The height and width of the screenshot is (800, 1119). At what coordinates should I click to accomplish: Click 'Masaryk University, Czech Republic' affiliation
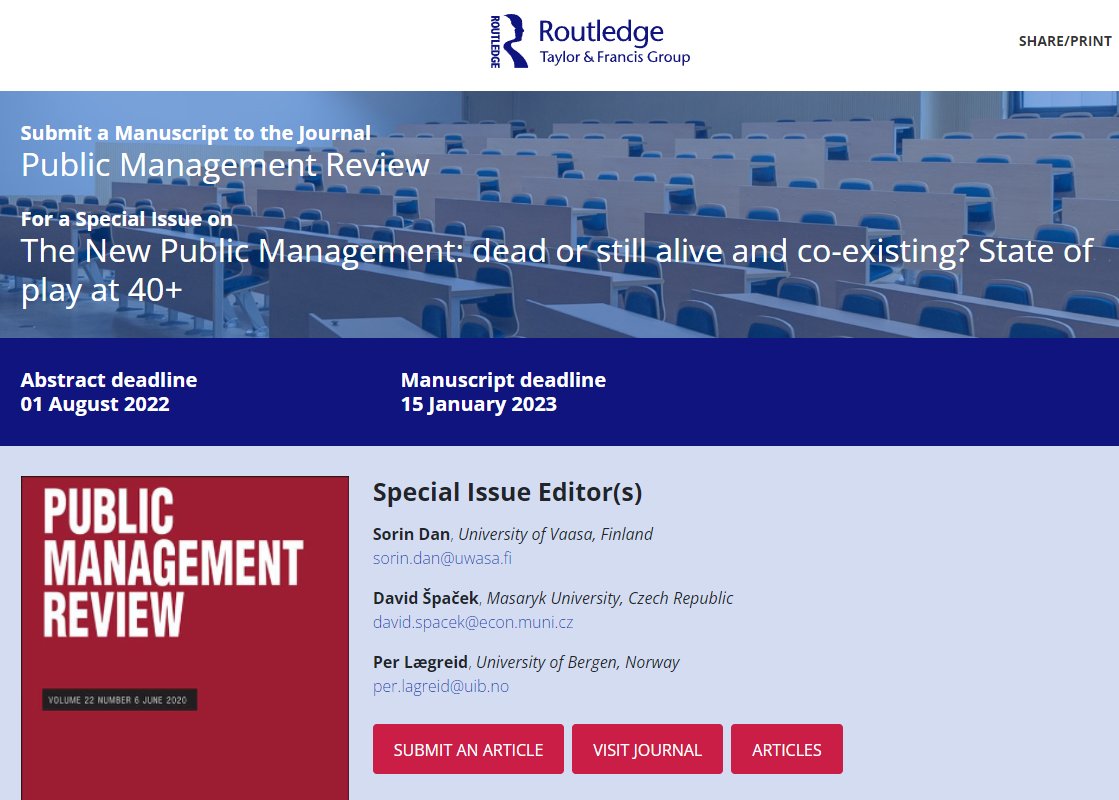tap(609, 598)
